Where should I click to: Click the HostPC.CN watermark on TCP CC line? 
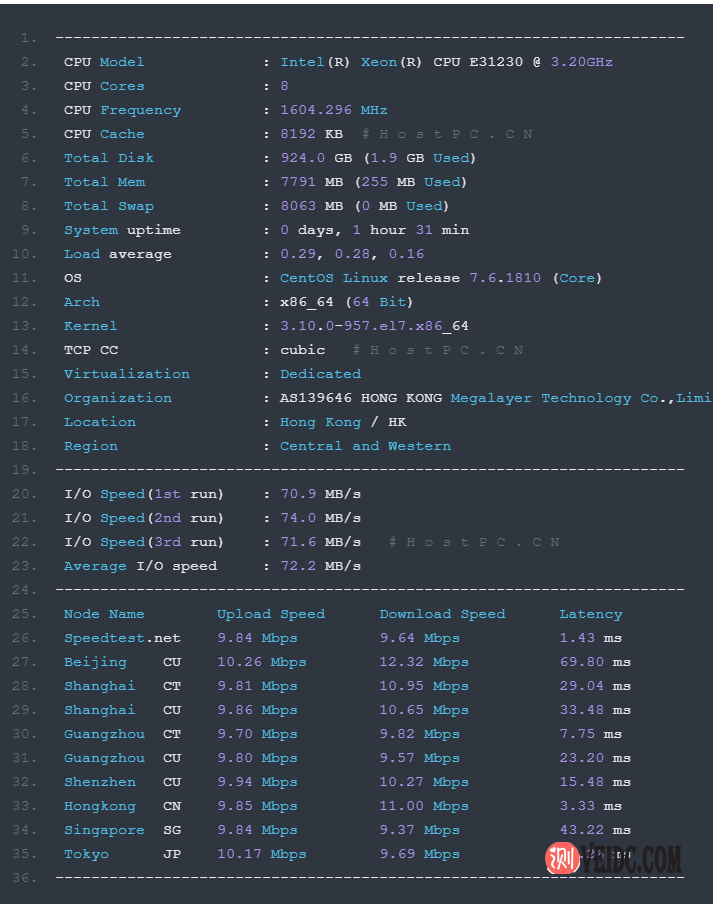click(438, 350)
